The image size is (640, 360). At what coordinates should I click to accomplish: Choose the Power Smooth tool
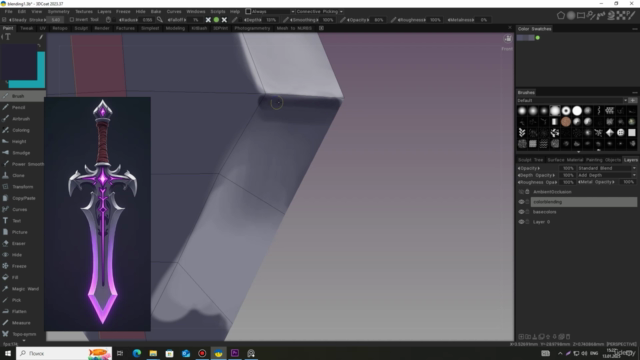coord(22,164)
